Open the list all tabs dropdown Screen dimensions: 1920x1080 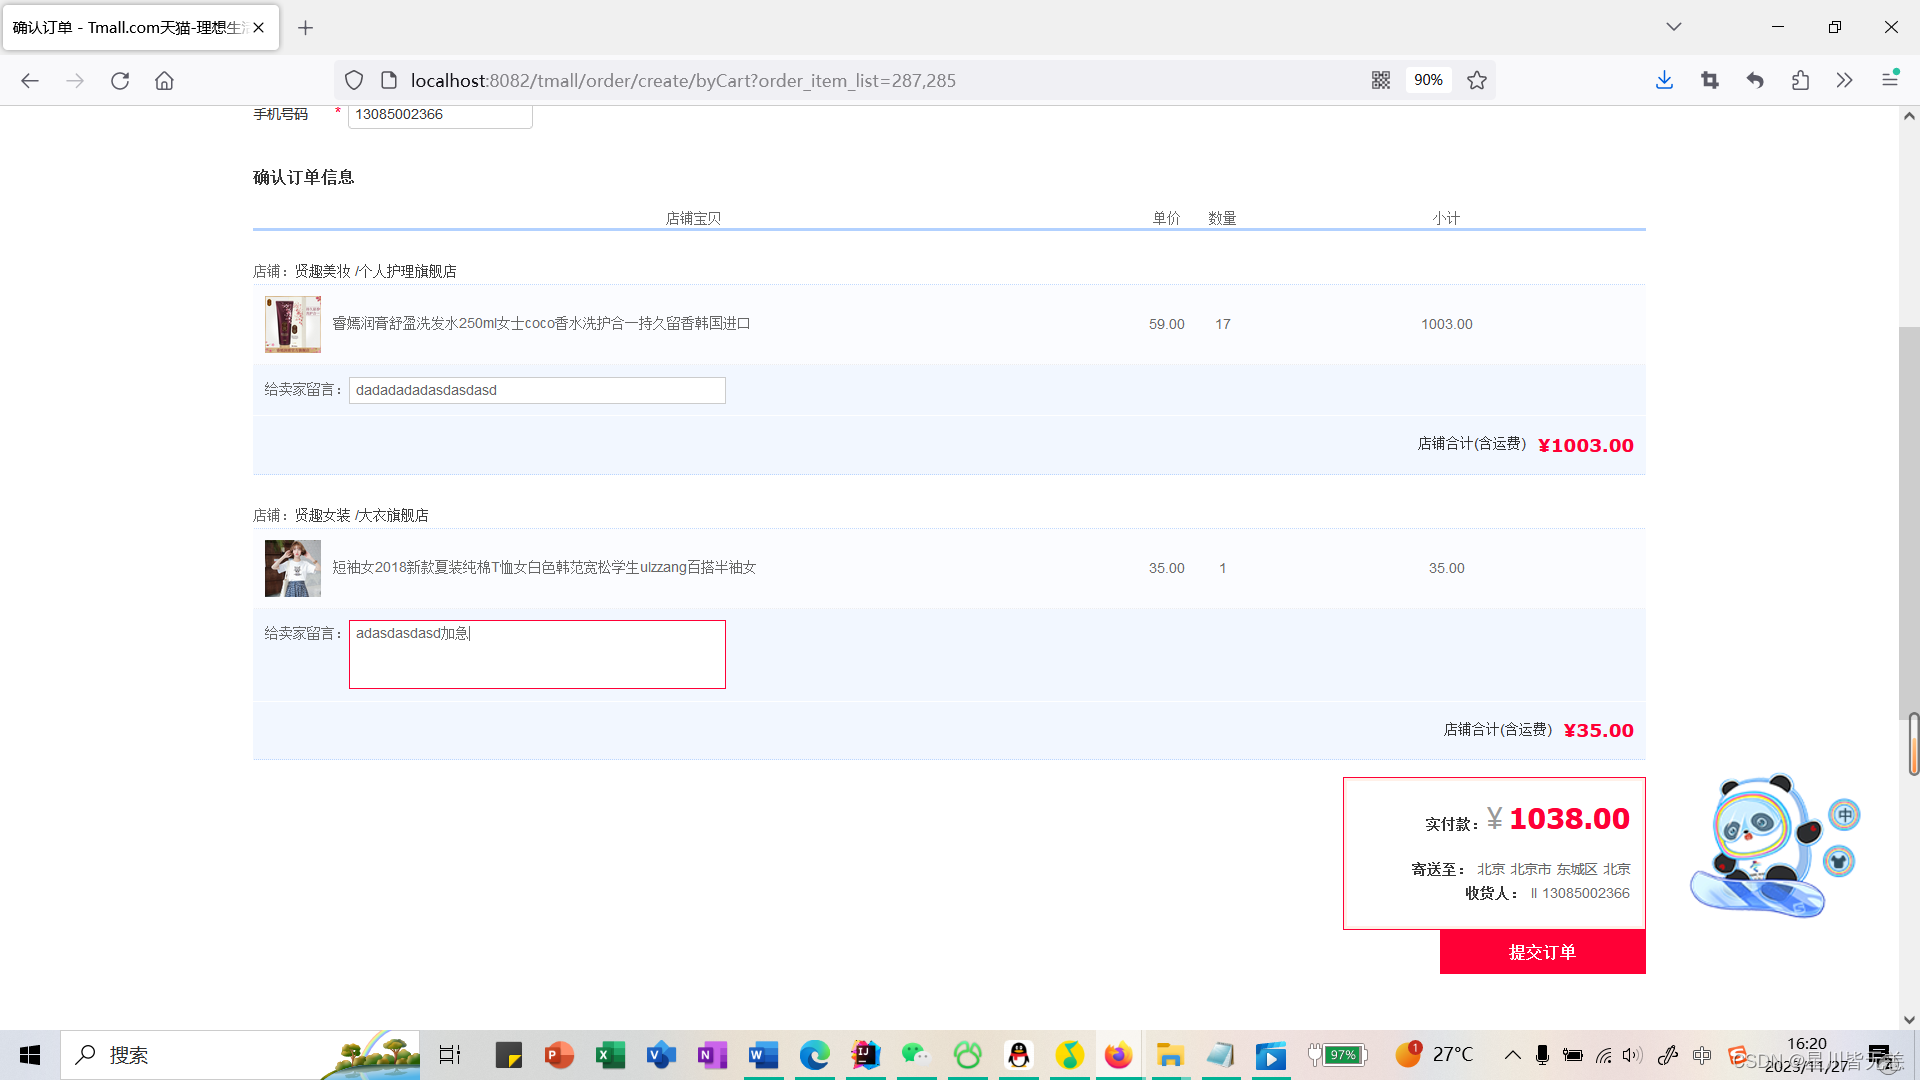1674,27
